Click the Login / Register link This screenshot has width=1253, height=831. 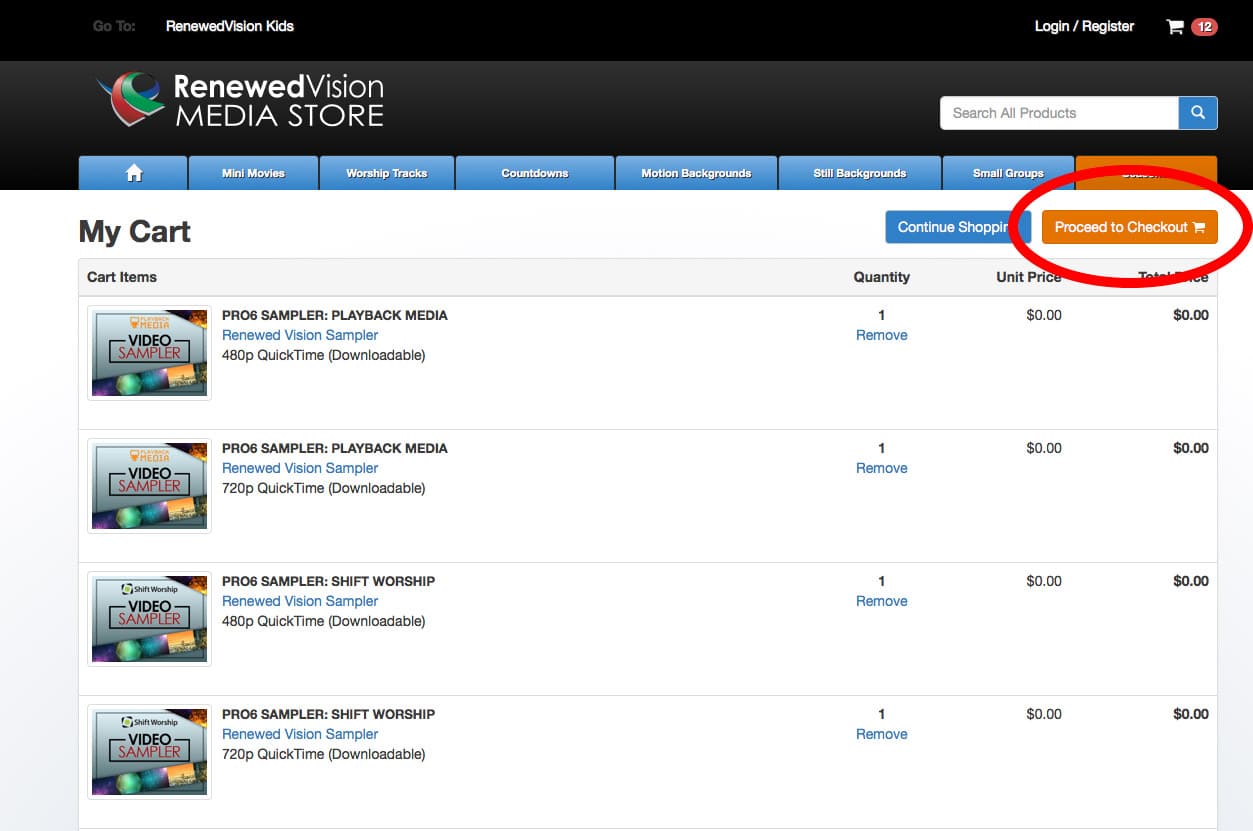pyautogui.click(x=1084, y=26)
